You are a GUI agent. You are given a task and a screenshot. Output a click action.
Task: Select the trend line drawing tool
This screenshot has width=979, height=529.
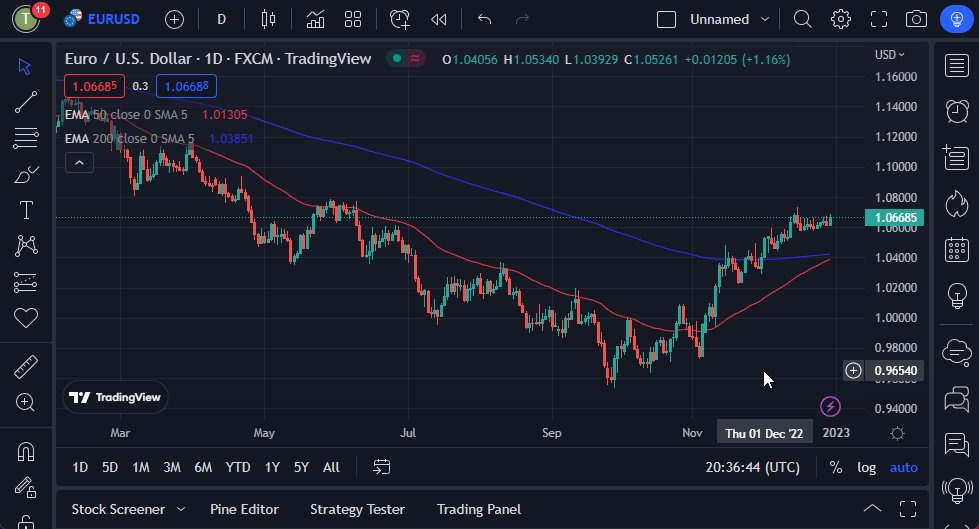pyautogui.click(x=26, y=102)
